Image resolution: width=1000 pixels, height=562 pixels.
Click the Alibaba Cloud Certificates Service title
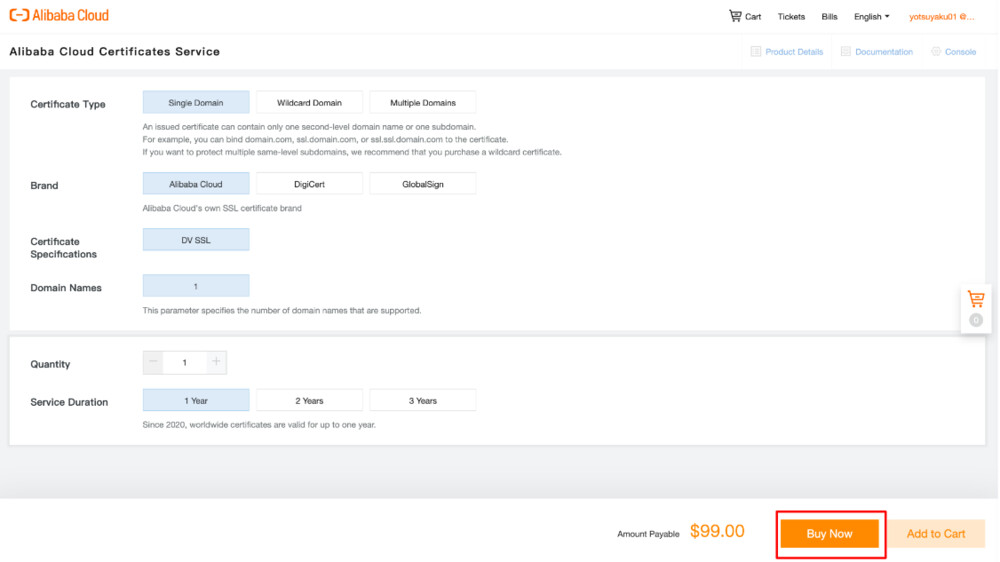tap(115, 52)
